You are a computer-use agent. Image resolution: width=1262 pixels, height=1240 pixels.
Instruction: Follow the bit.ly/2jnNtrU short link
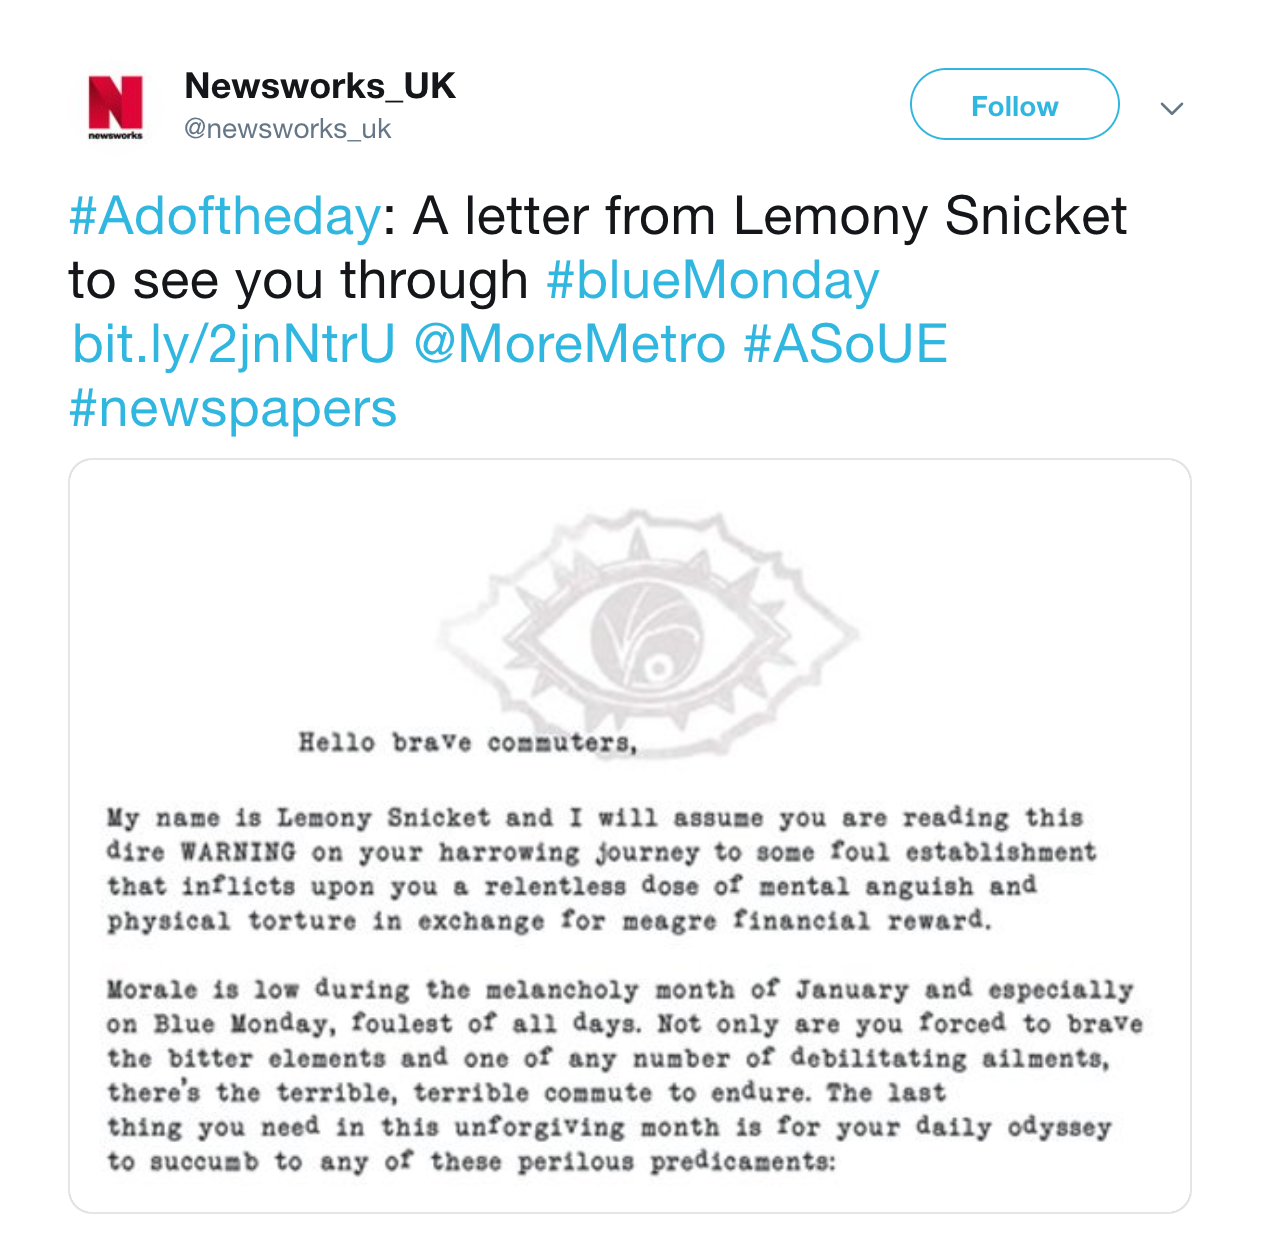234,344
